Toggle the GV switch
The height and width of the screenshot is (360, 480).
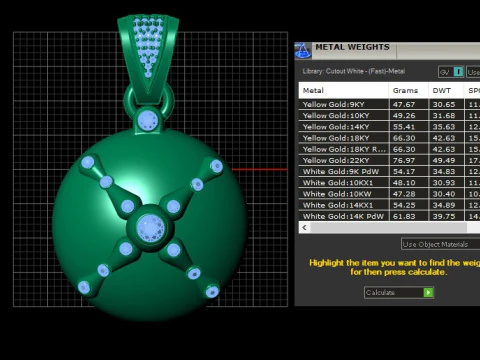[x=451, y=72]
